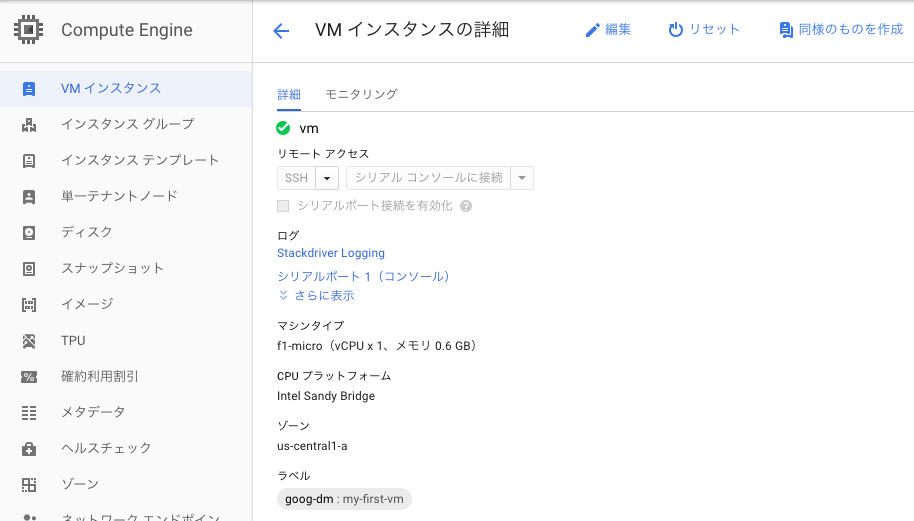The width and height of the screenshot is (914, 521).
Task: Click the us-central1-a zone text
Action: (x=312, y=446)
